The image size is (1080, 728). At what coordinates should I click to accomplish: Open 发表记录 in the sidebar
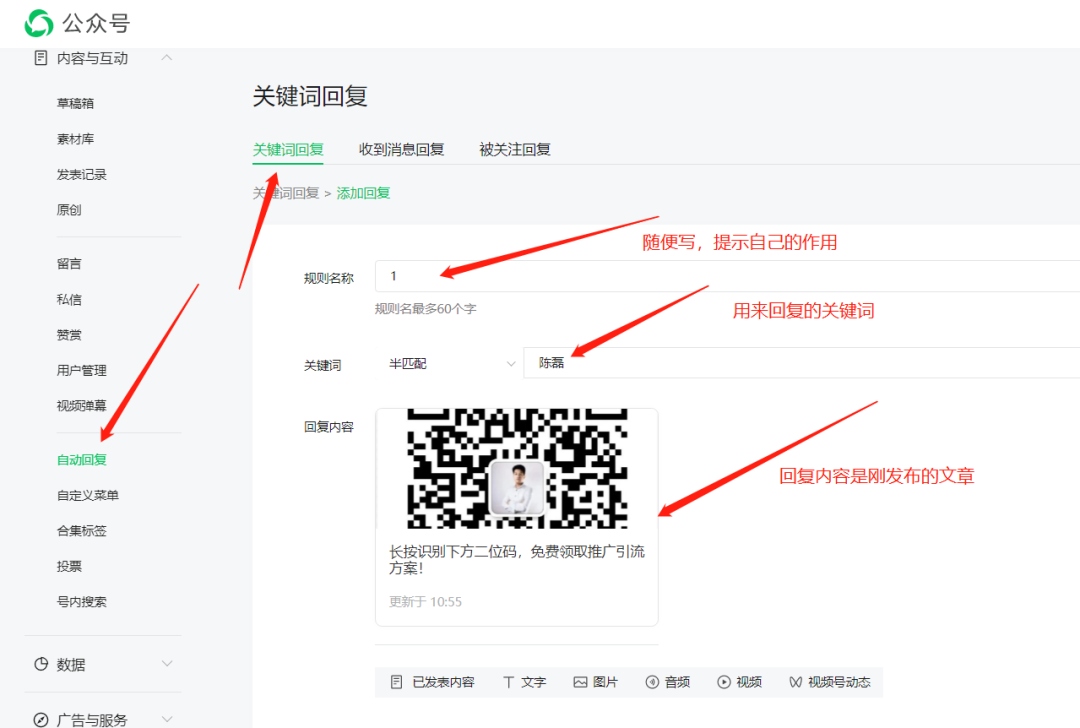click(81, 175)
